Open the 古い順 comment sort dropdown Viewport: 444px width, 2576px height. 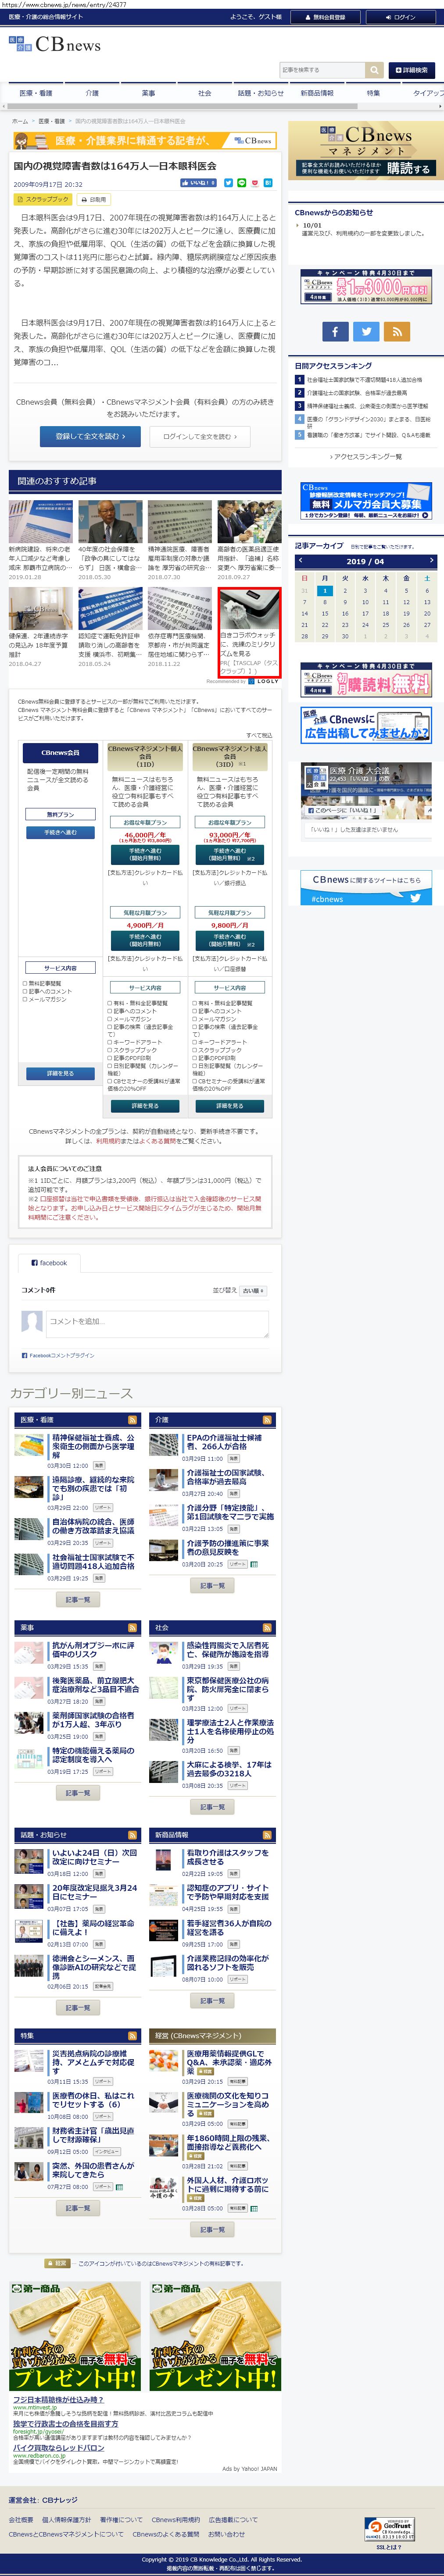pos(253,1291)
